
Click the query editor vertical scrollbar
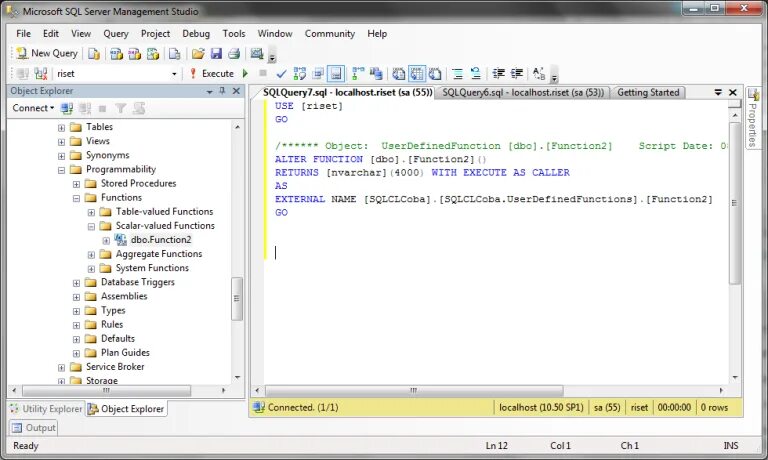(x=735, y=202)
